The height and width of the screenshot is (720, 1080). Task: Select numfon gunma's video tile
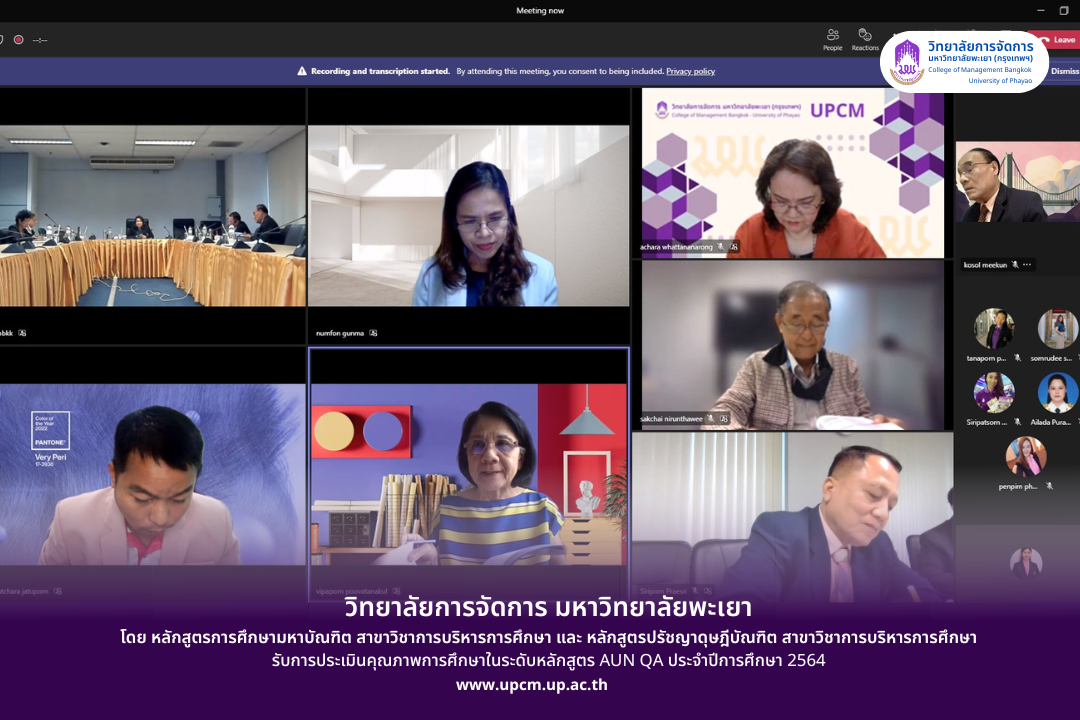[468, 216]
